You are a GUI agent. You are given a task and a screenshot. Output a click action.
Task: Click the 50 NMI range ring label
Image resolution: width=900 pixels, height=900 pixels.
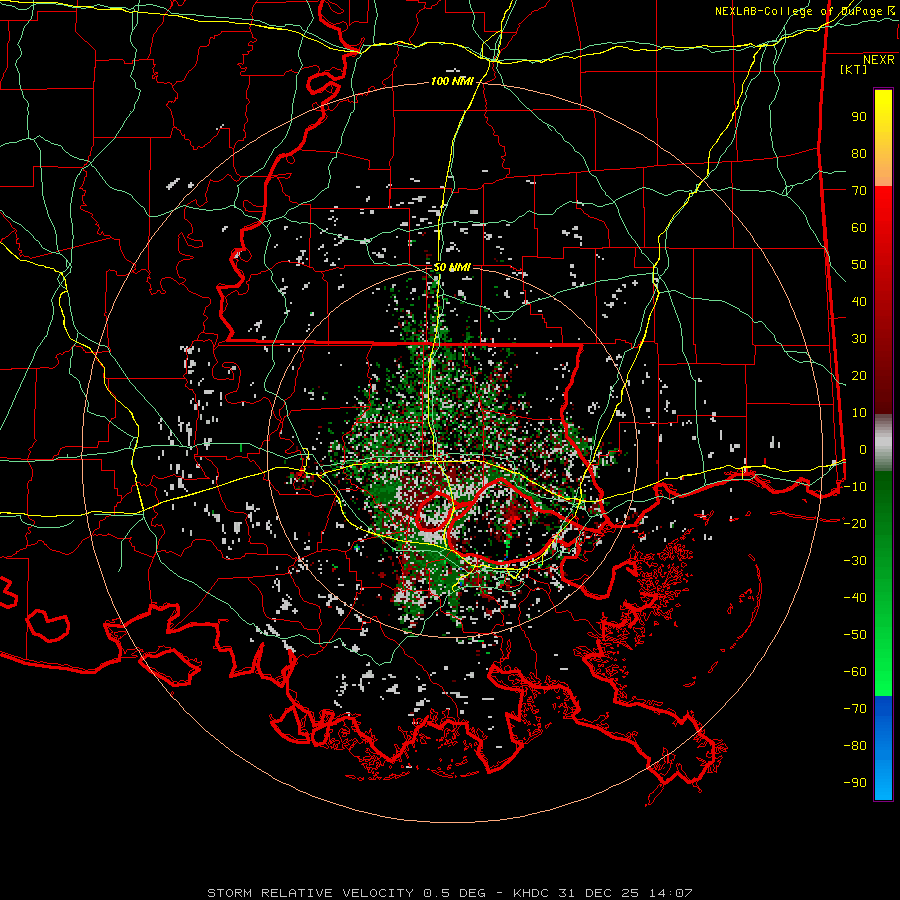pyautogui.click(x=452, y=267)
